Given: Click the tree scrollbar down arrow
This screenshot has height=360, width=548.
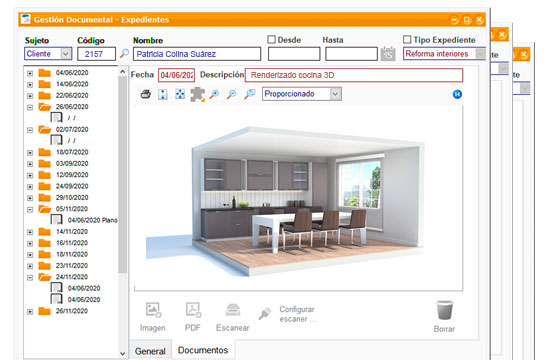Looking at the screenshot, I should click(x=122, y=353).
